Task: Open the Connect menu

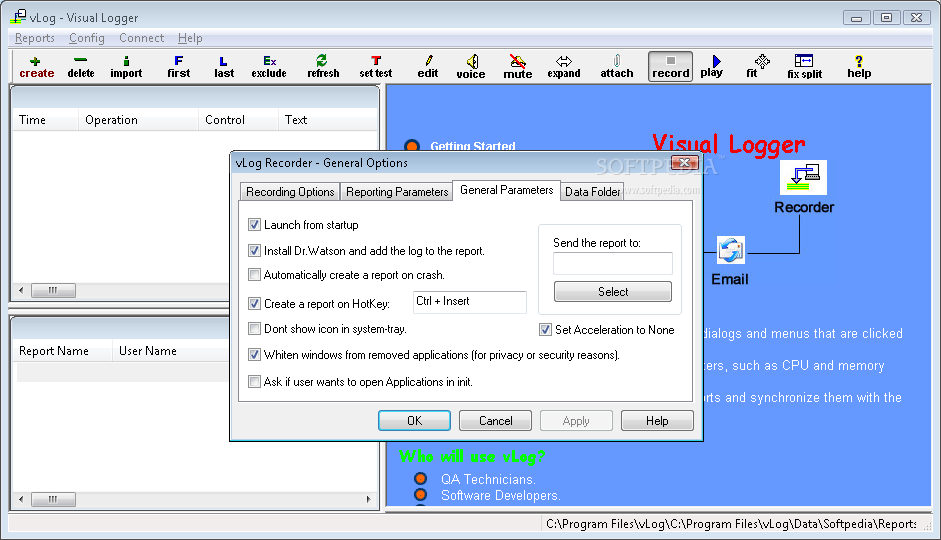Action: click(141, 38)
